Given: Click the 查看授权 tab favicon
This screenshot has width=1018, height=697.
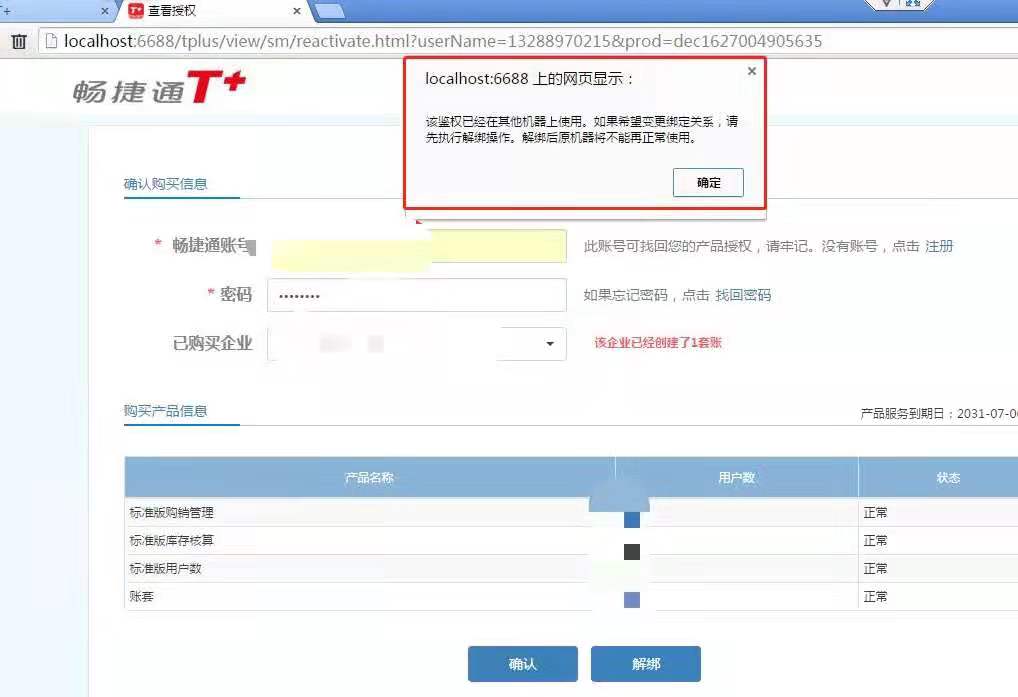Looking at the screenshot, I should click(136, 10).
